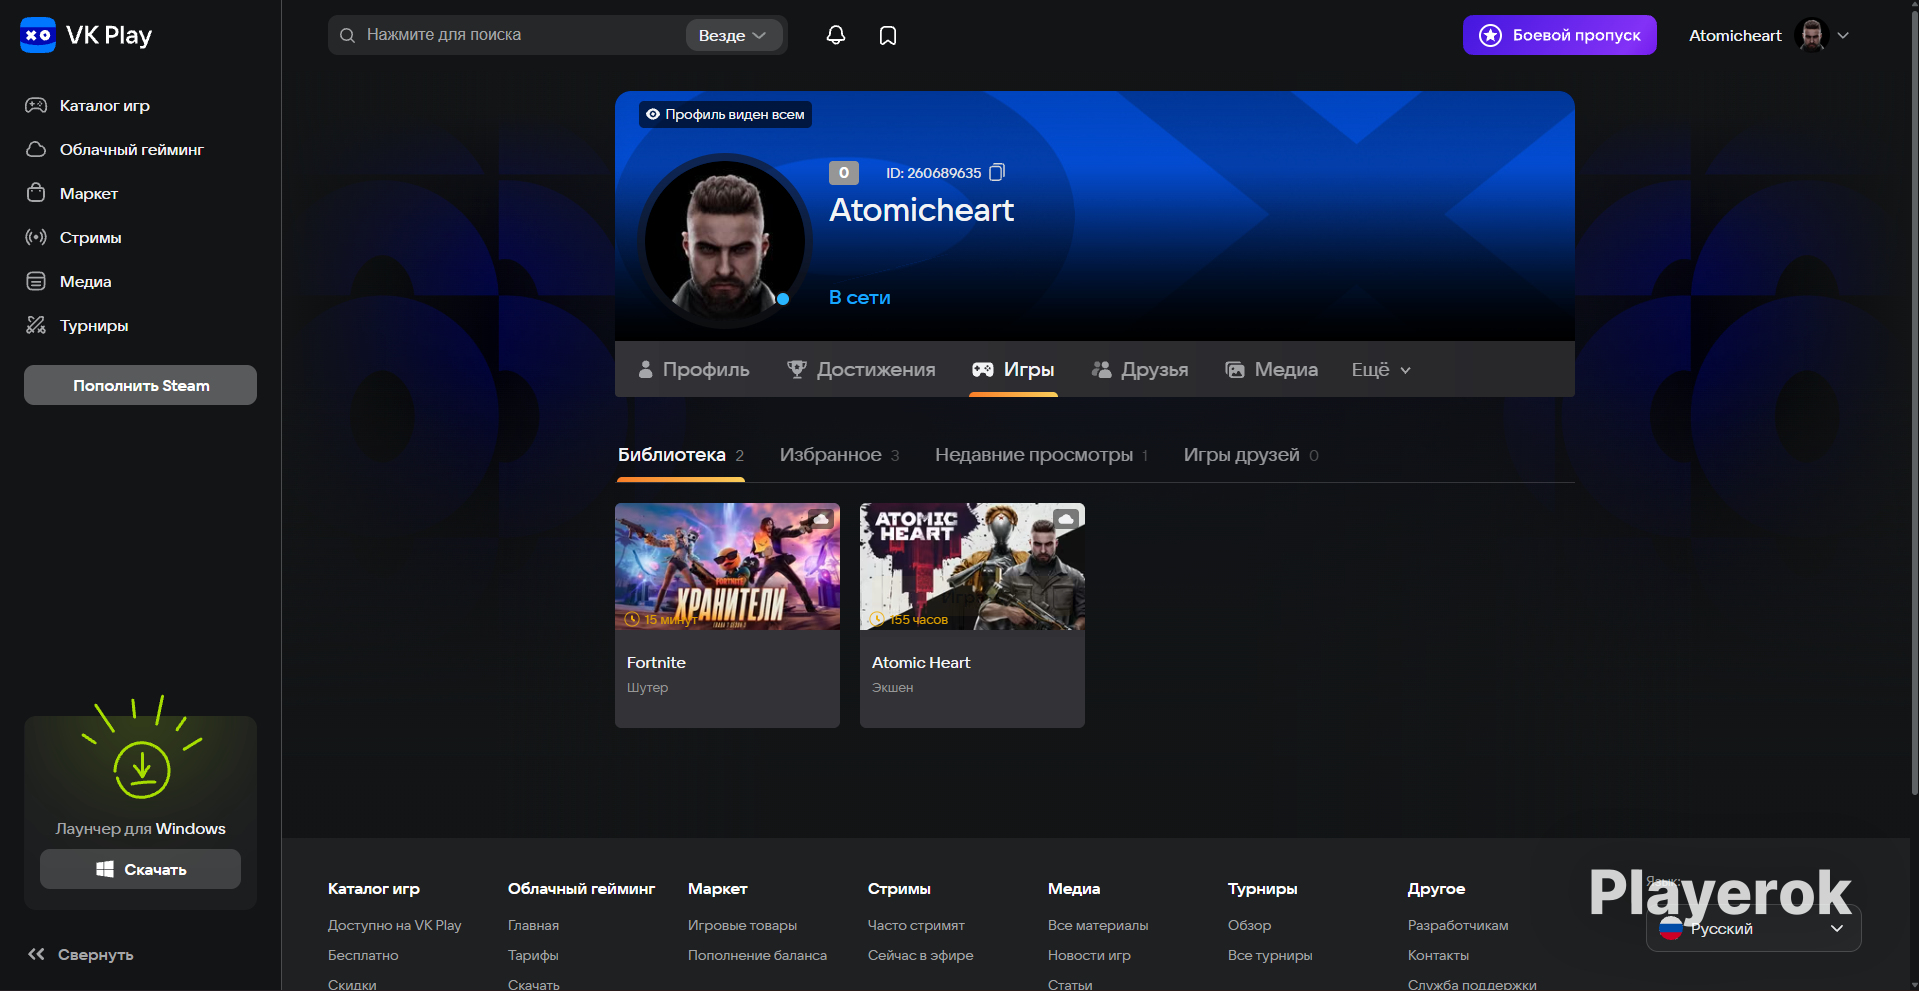
Task: Open footer link Тарифы
Action: (x=533, y=955)
